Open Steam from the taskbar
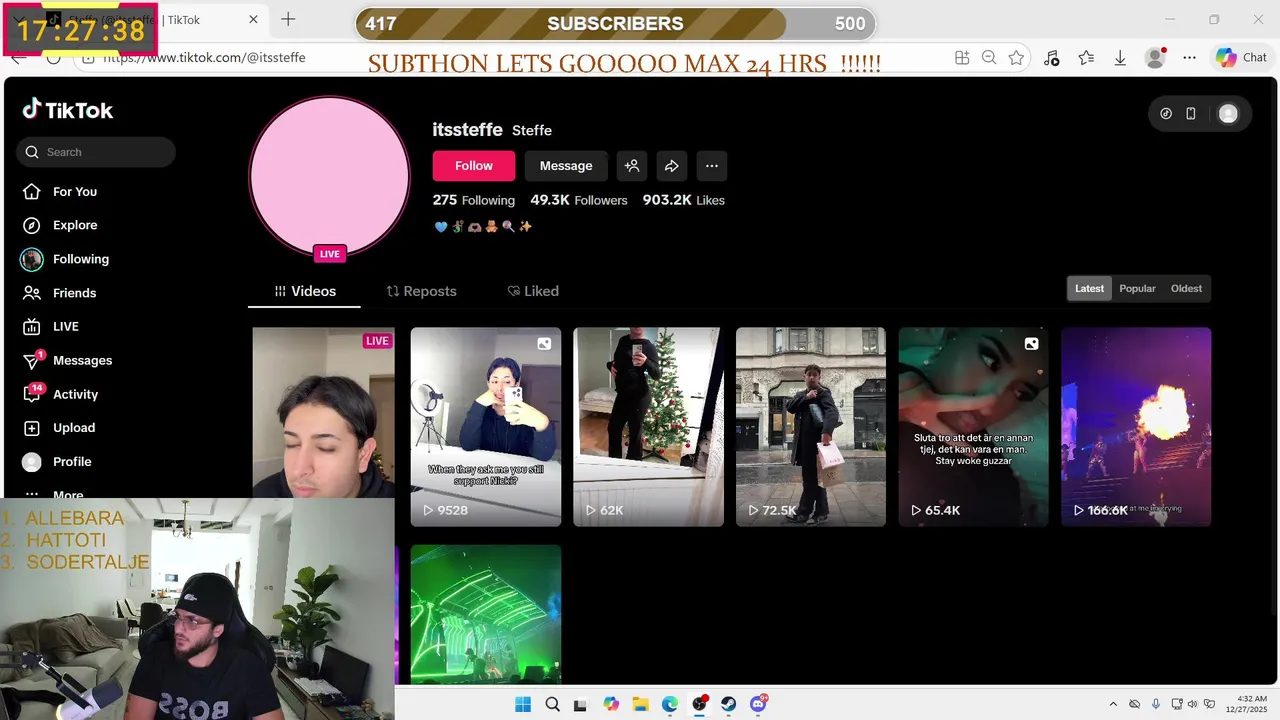1280x720 pixels. [729, 704]
